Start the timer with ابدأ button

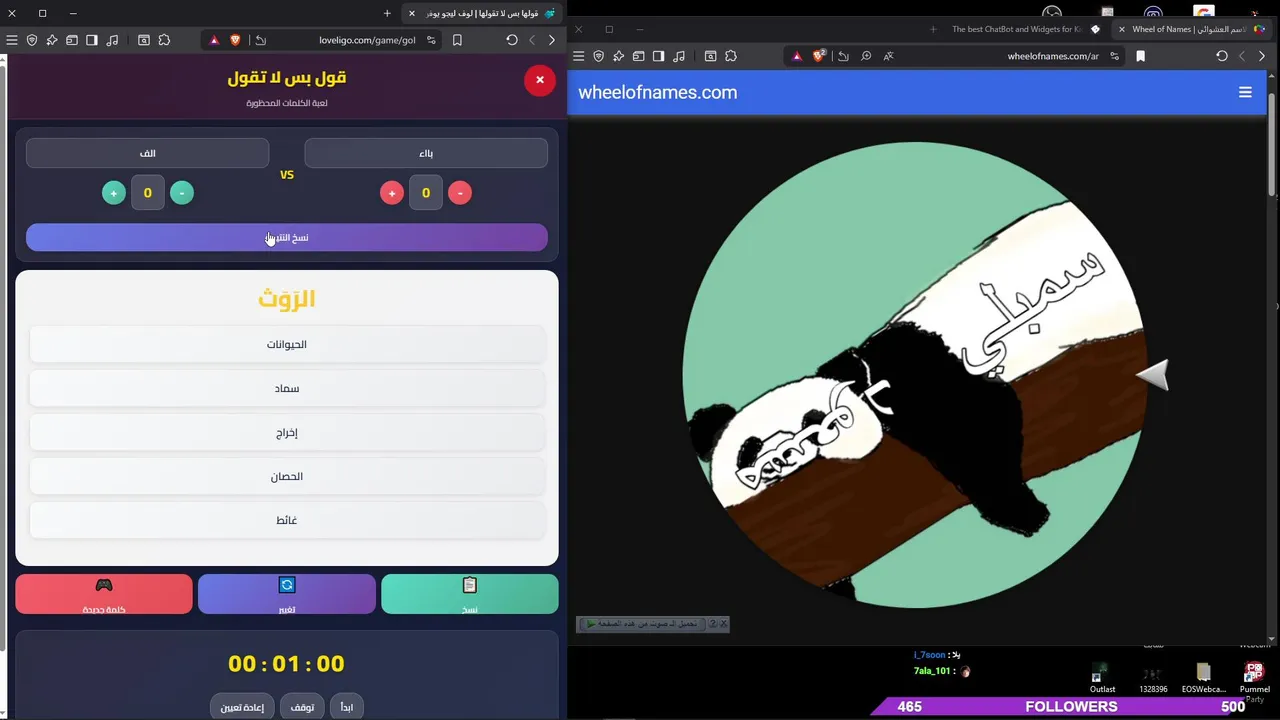(347, 707)
